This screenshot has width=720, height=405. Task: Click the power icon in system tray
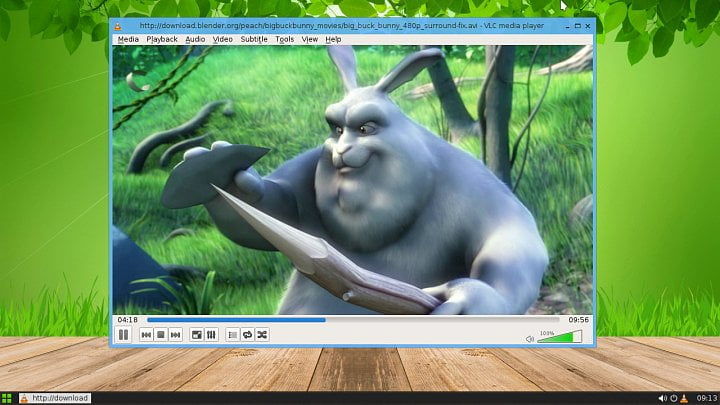coord(674,398)
